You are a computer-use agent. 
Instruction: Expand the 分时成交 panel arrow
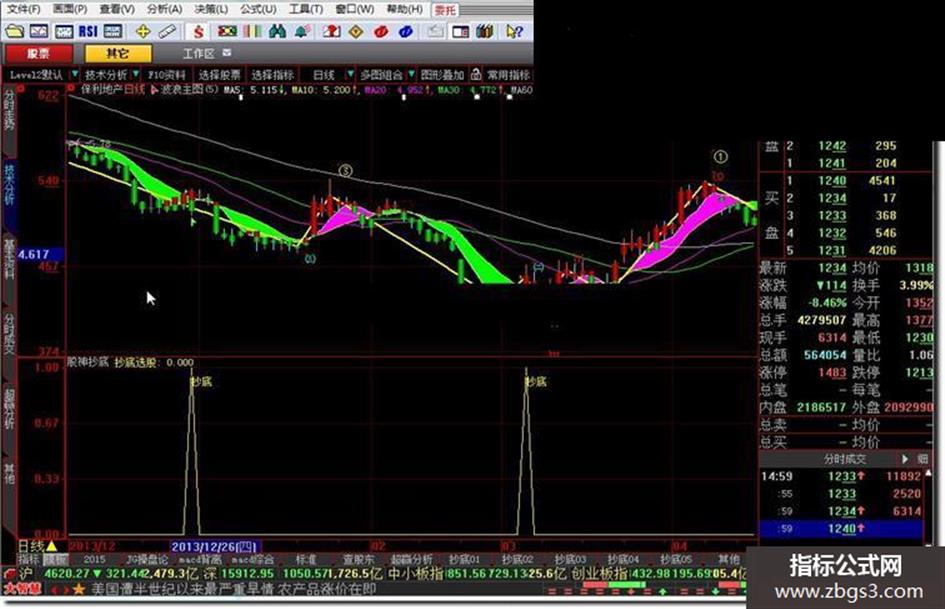click(x=905, y=459)
